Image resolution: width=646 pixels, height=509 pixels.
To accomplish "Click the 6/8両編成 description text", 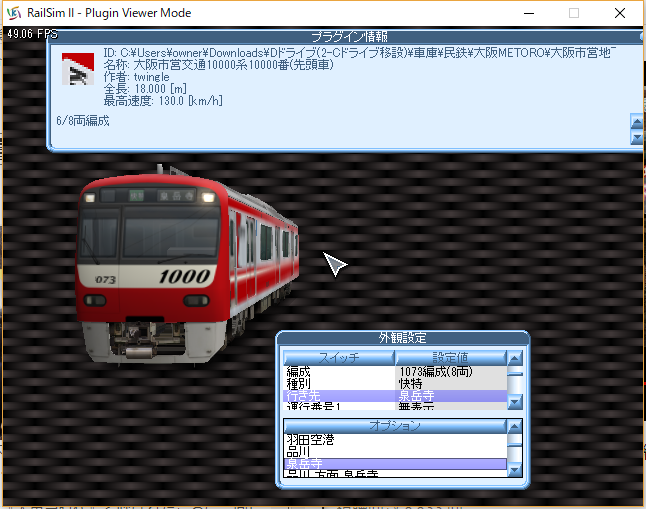I will tap(83, 121).
